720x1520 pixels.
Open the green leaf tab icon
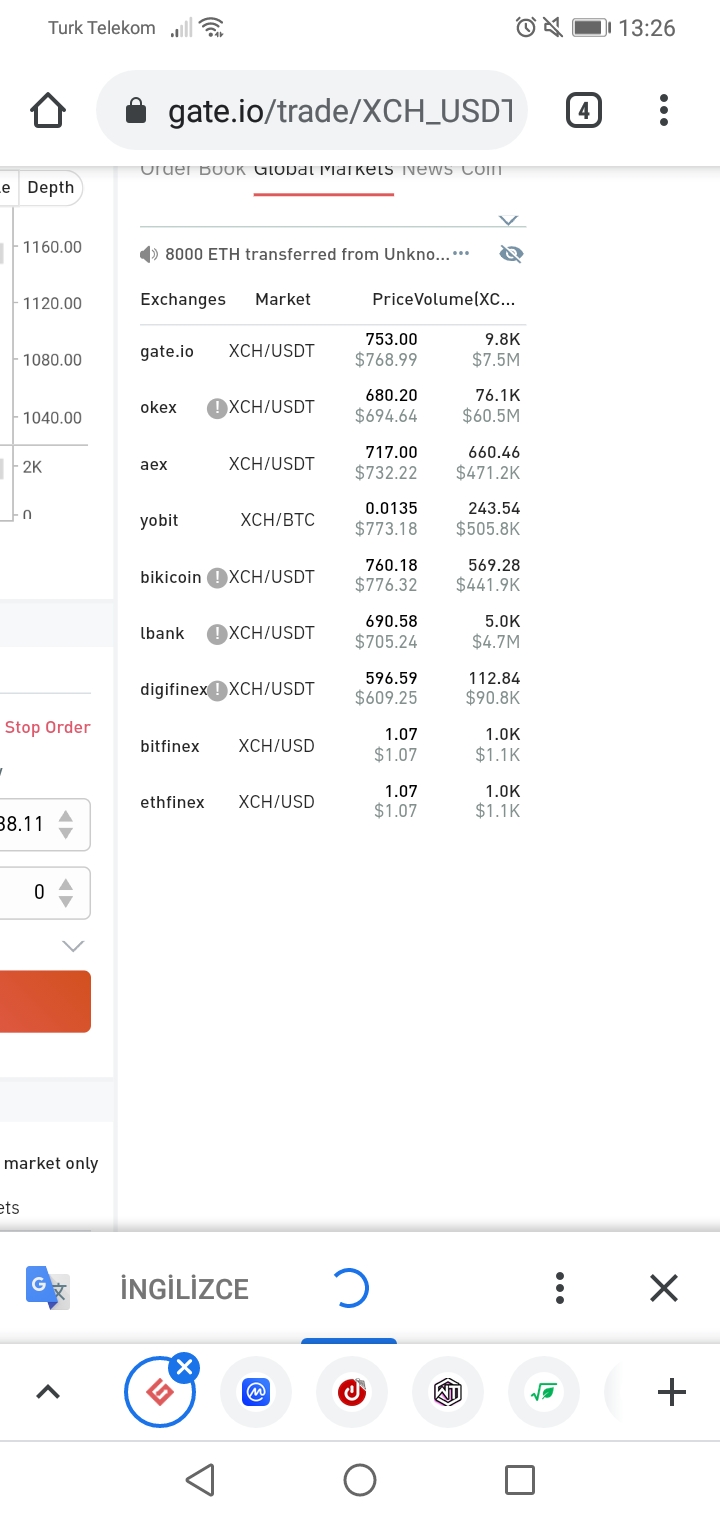[544, 1392]
